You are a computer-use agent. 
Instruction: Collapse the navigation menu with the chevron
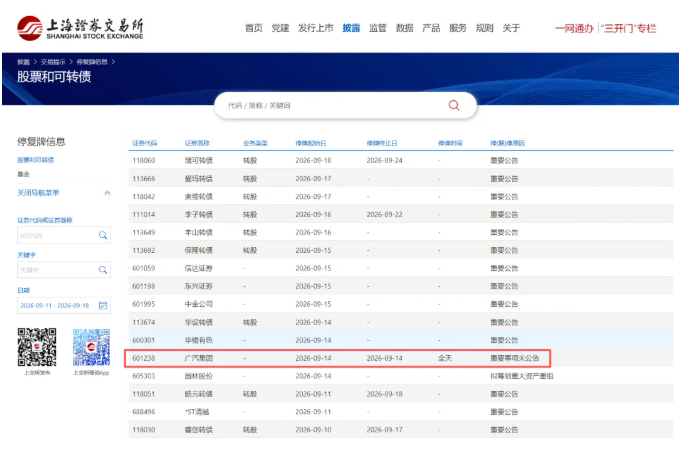click(x=107, y=193)
